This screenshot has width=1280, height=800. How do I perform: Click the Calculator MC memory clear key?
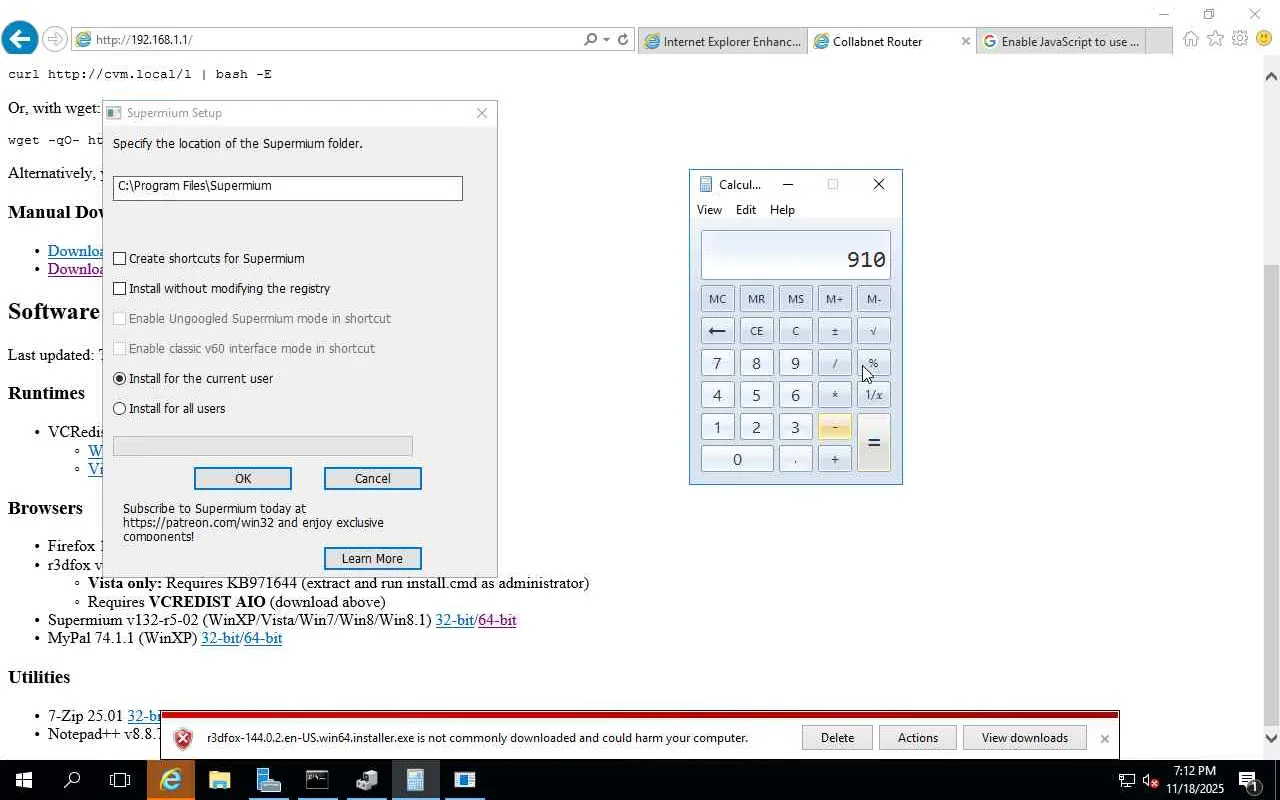(x=717, y=299)
